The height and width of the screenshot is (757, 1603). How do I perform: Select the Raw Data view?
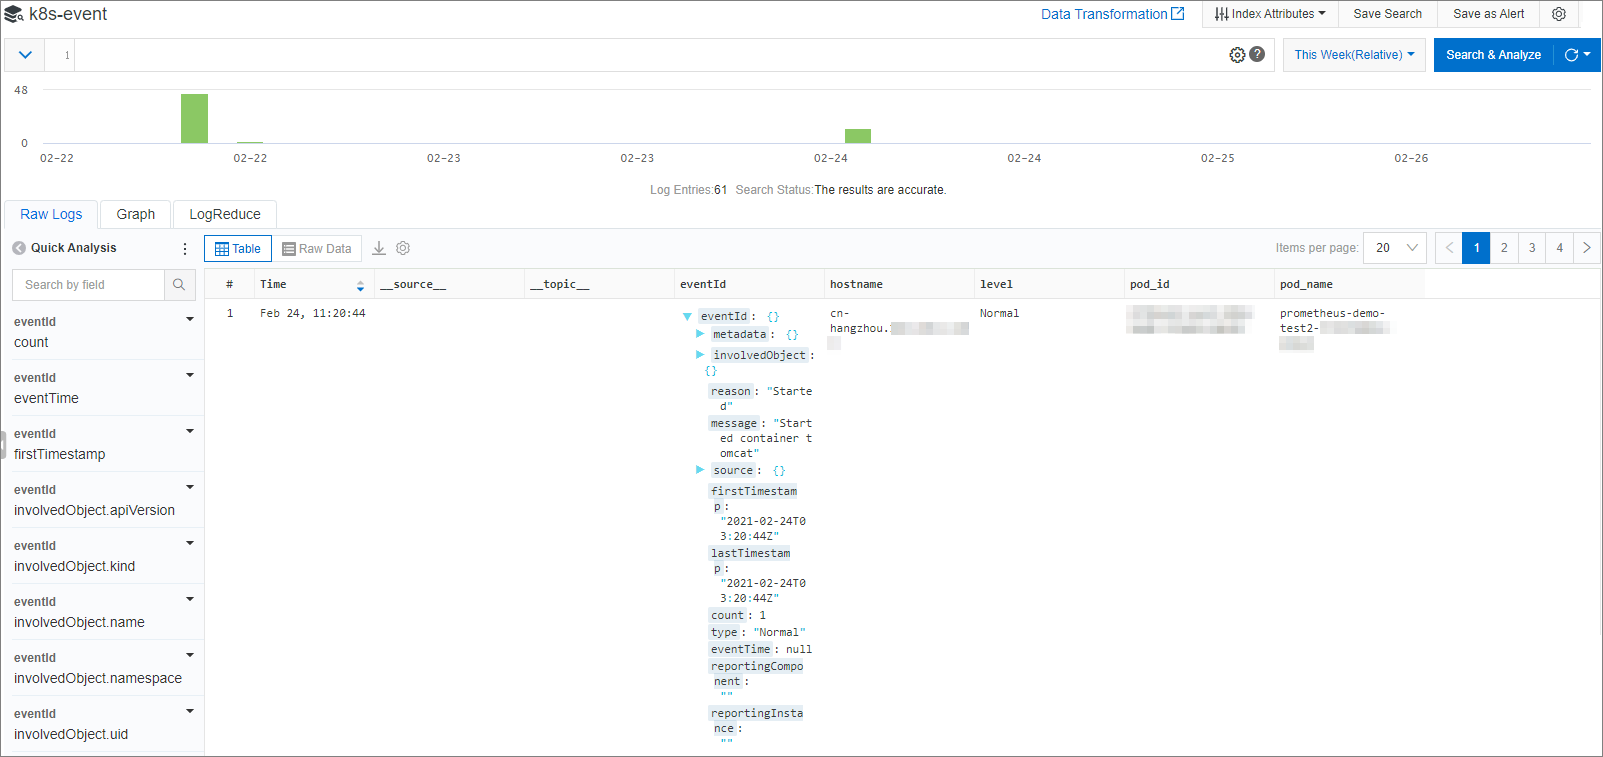[317, 249]
